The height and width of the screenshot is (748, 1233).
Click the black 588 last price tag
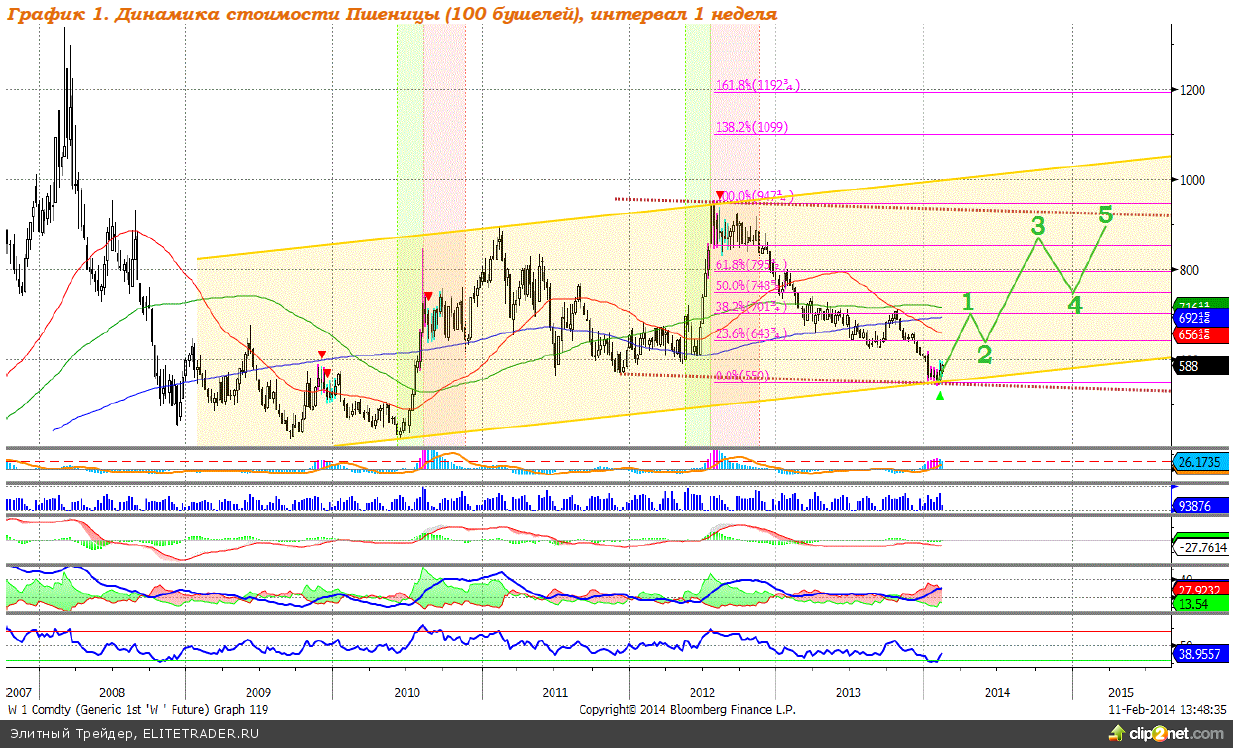click(x=1200, y=367)
